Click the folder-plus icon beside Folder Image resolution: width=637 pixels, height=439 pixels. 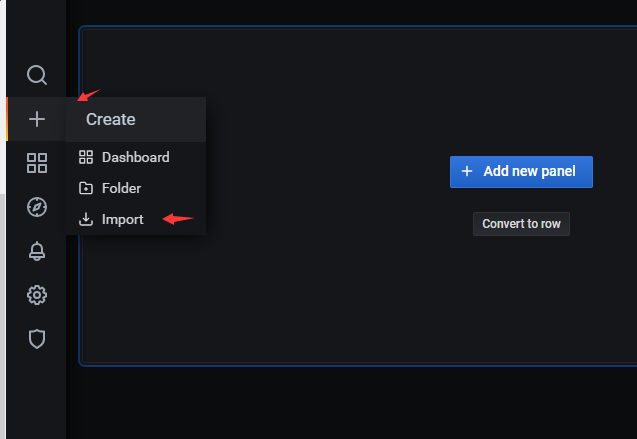pyautogui.click(x=86, y=188)
